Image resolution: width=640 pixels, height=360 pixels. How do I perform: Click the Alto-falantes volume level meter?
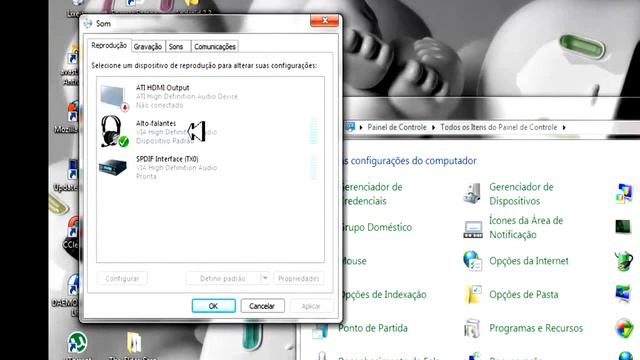tap(313, 131)
